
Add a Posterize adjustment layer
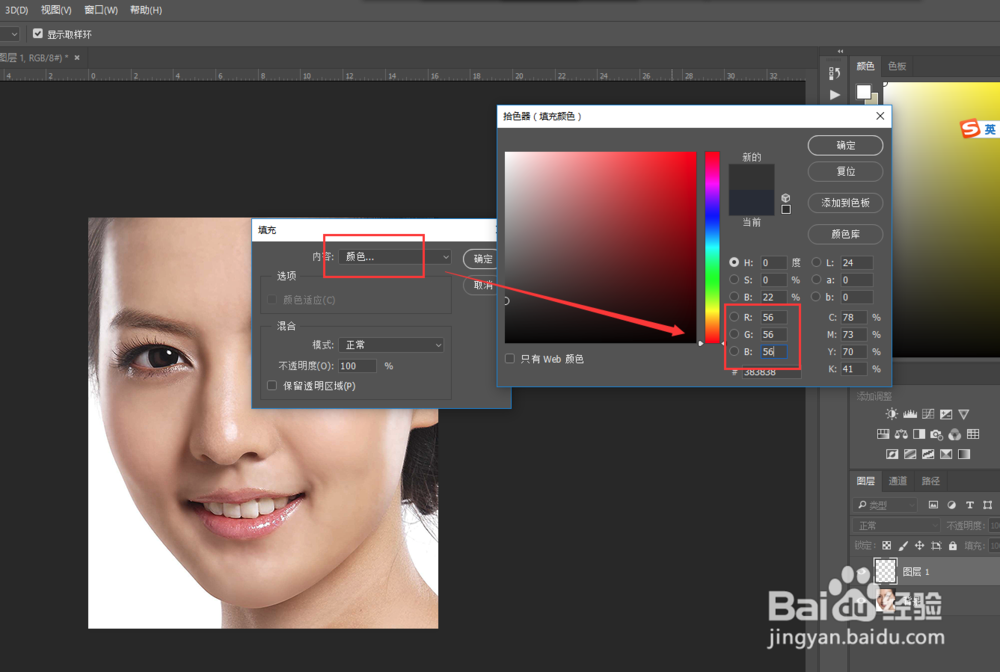coord(910,454)
